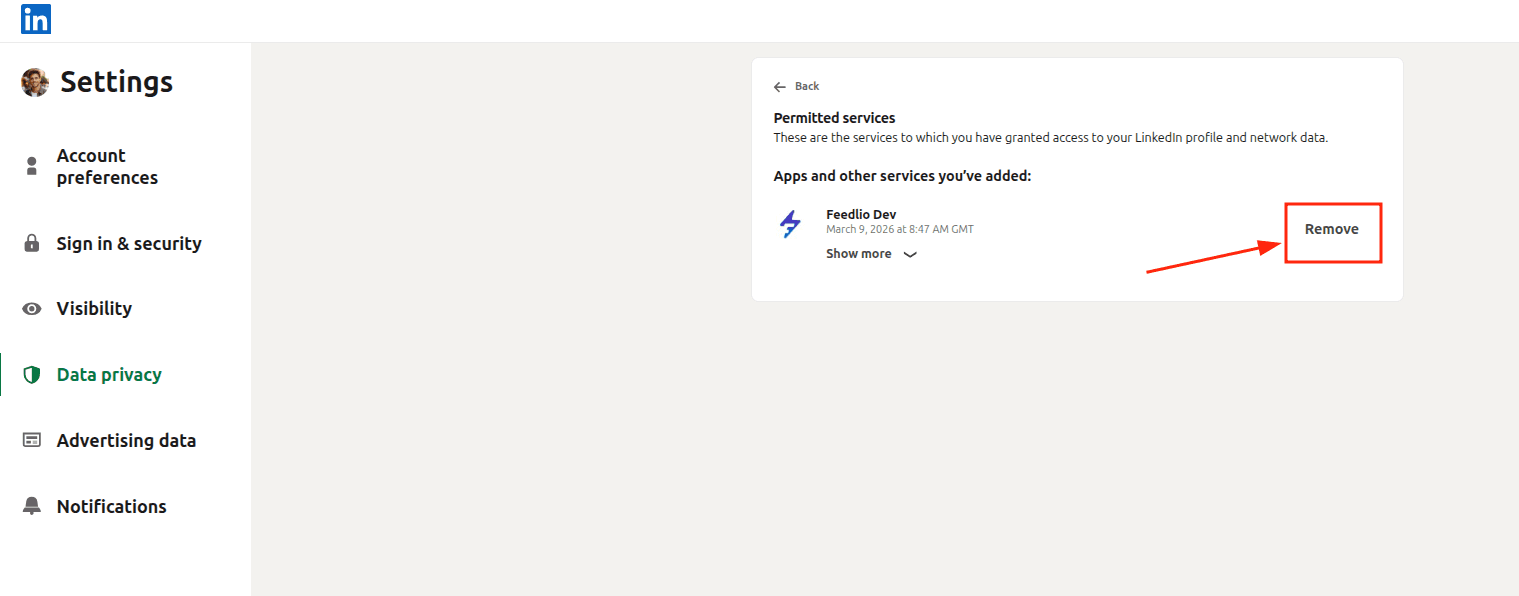Click the Back arrow icon
Screen dimensions: 1519x596
click(780, 87)
